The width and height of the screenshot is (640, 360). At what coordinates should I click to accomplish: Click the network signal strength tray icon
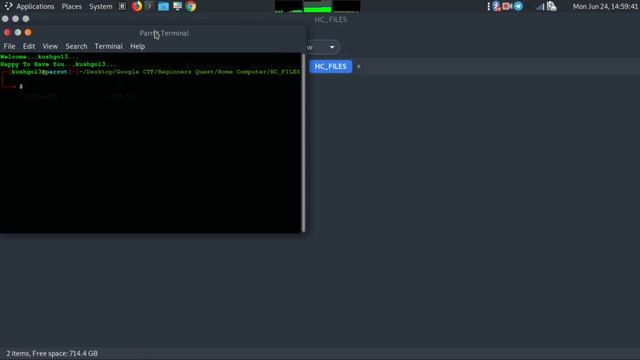click(x=540, y=7)
